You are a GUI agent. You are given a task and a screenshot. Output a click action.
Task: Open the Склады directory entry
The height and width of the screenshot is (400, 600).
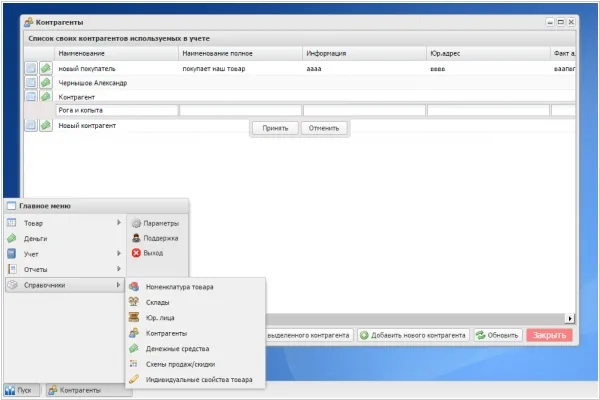coord(157,302)
